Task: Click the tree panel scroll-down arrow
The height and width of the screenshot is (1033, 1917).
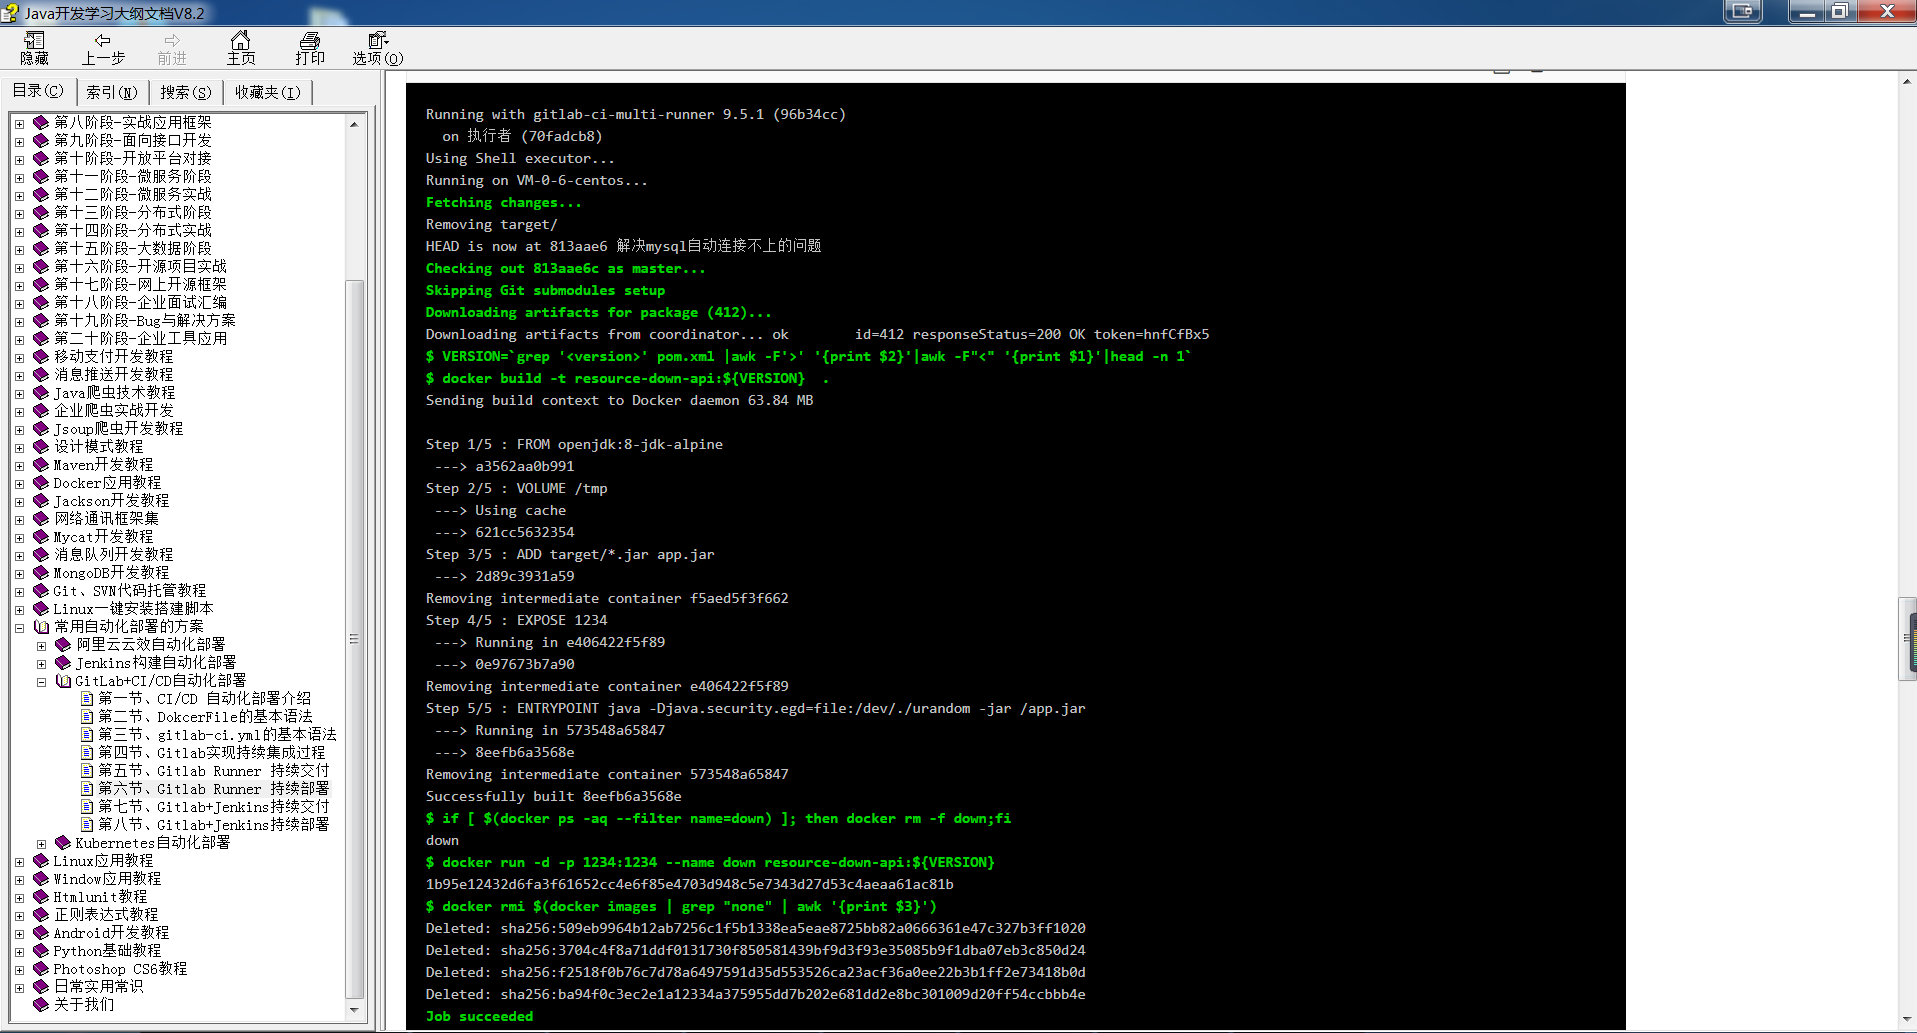Action: (354, 1010)
